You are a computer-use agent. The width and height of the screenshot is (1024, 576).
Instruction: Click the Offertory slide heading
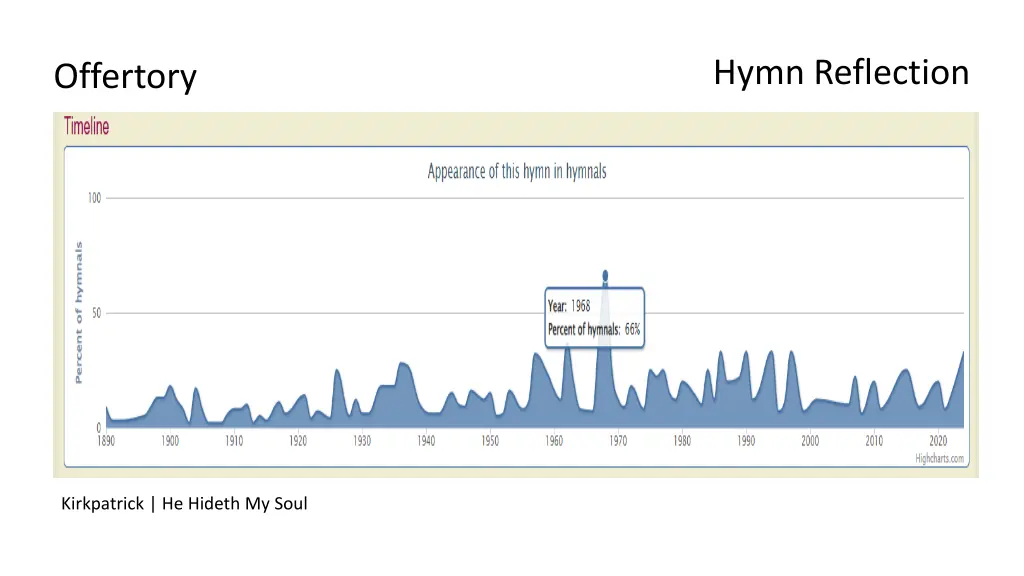point(125,77)
